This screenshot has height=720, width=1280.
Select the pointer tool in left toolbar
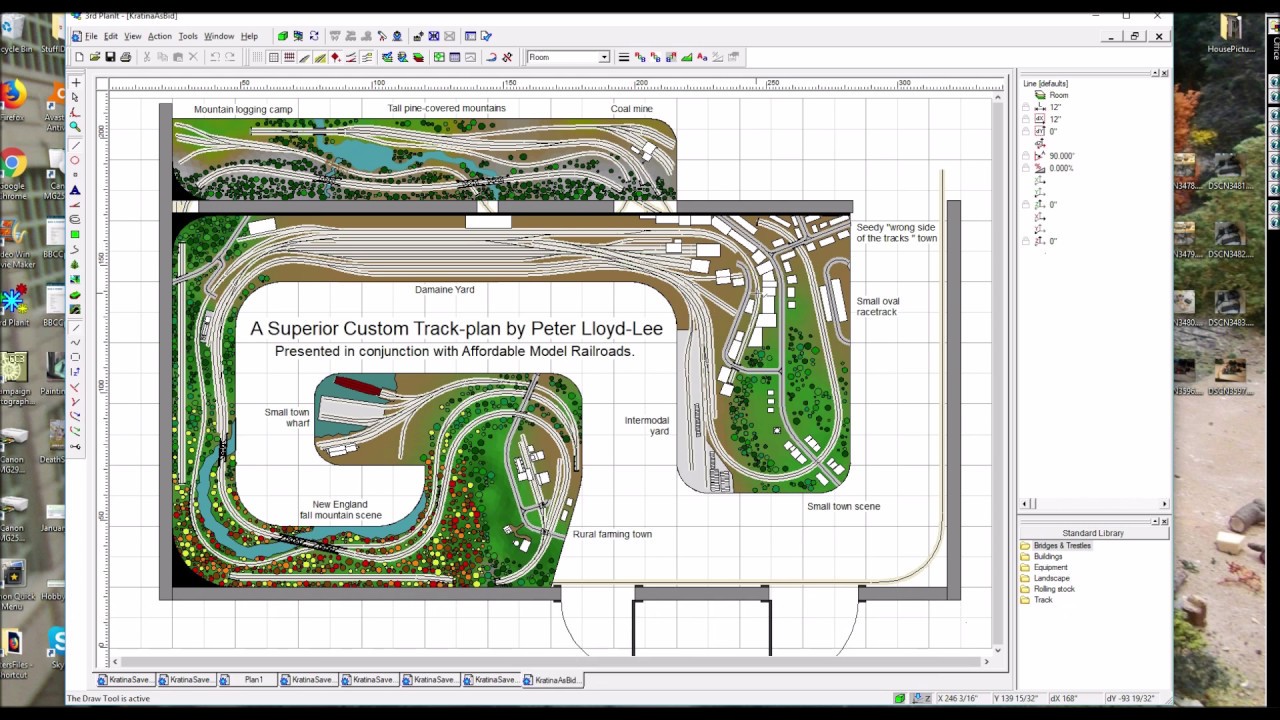point(75,97)
